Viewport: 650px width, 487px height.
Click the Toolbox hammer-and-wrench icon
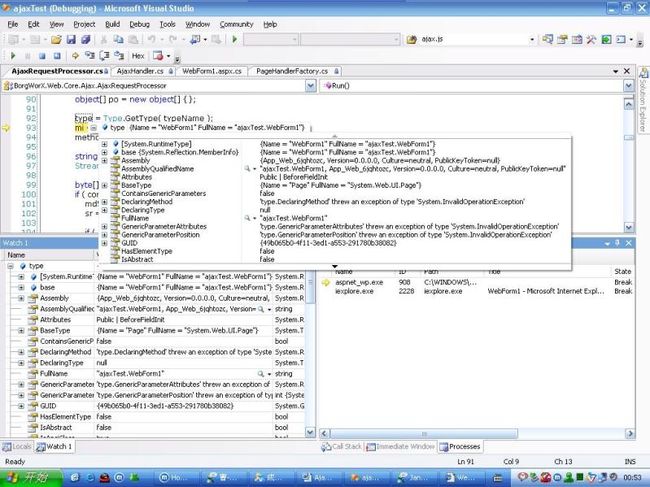592,39
